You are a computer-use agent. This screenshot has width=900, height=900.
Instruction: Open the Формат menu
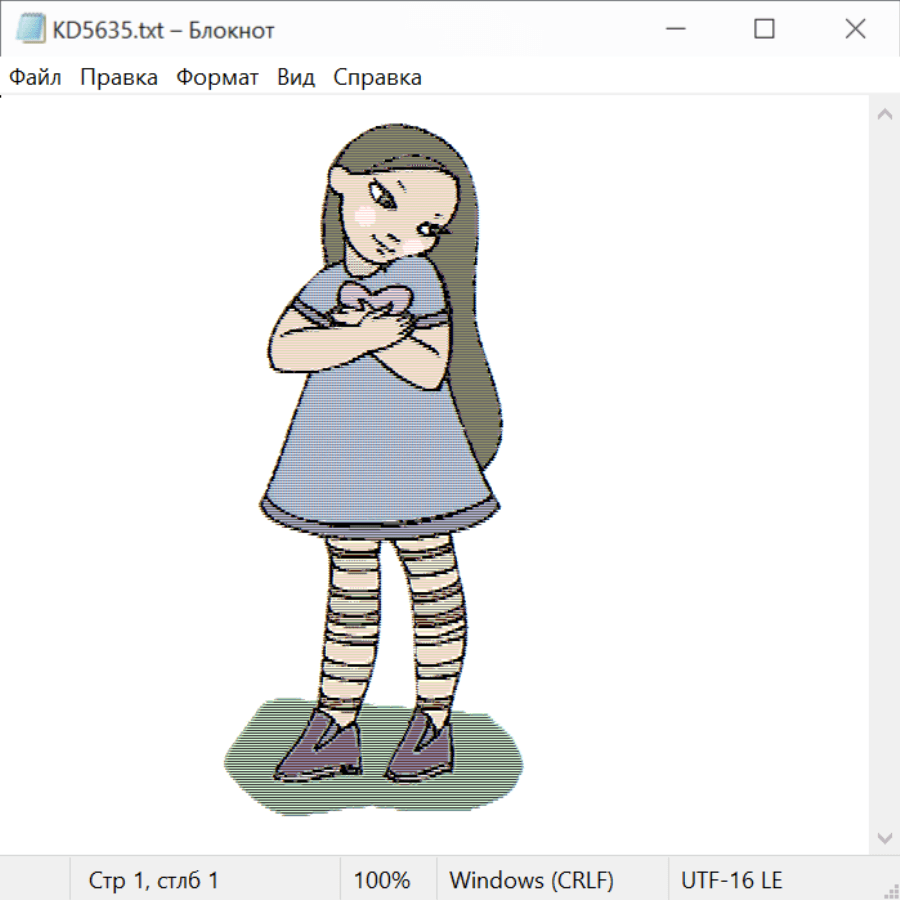(217, 78)
